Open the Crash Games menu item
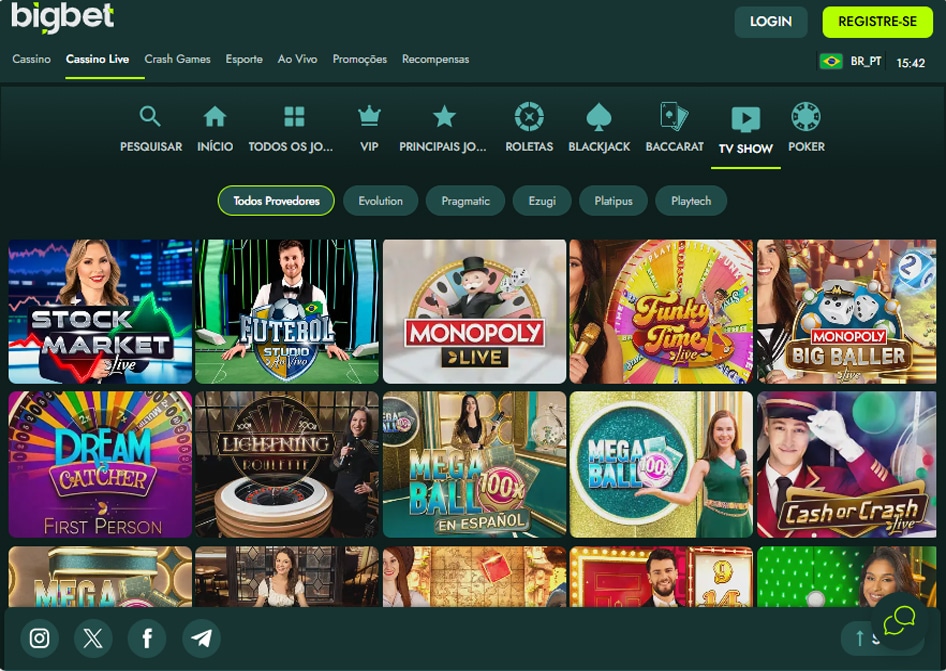The image size is (946, 671). (177, 59)
